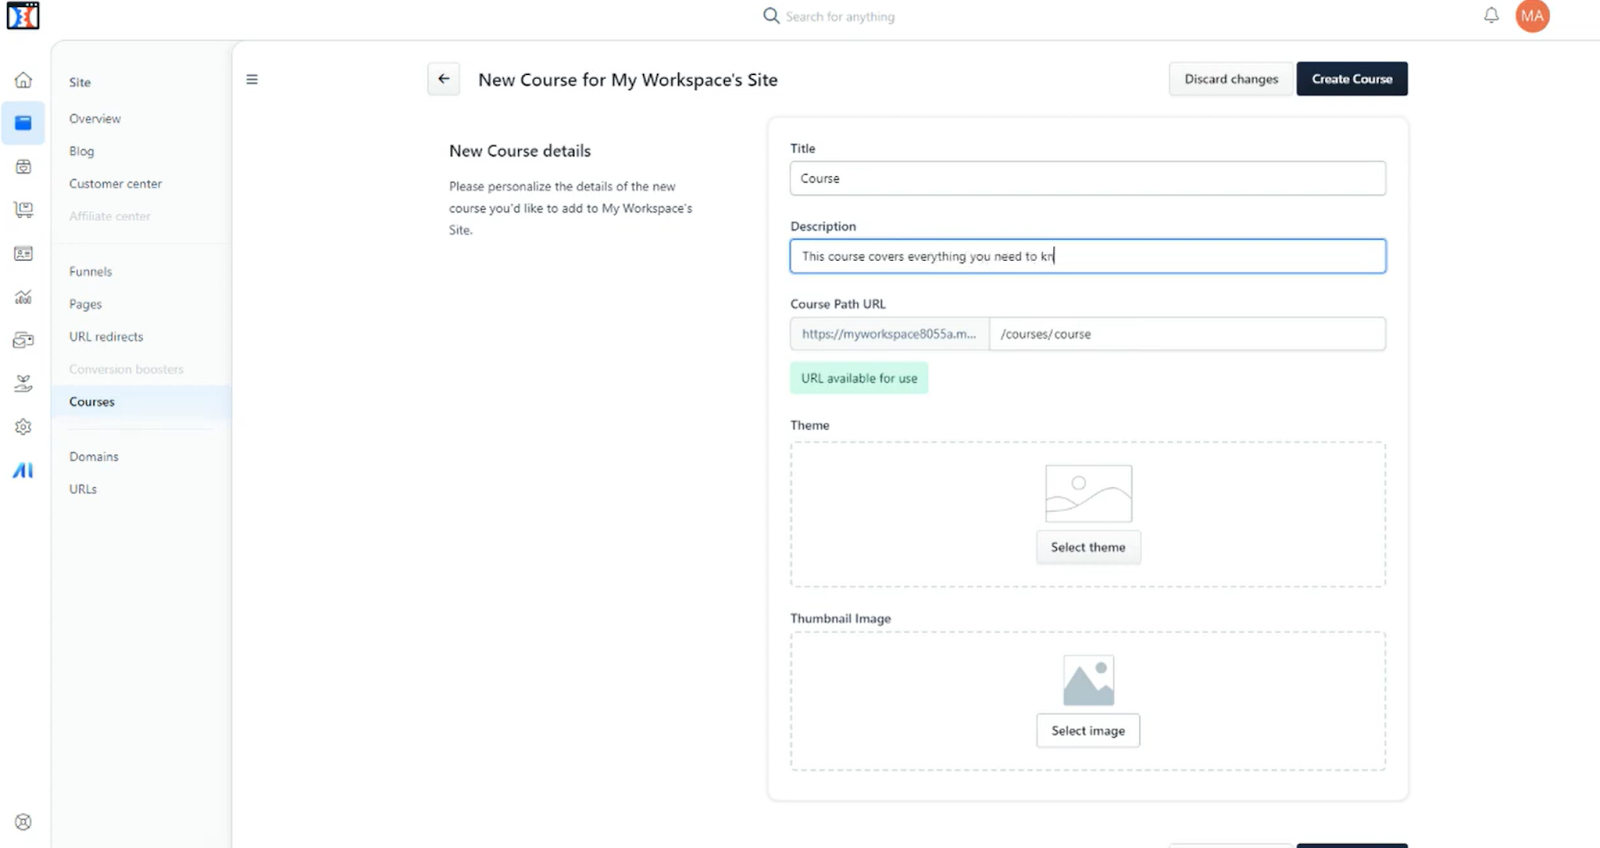Click Discard changes
This screenshot has width=1600, height=848.
[1231, 79]
